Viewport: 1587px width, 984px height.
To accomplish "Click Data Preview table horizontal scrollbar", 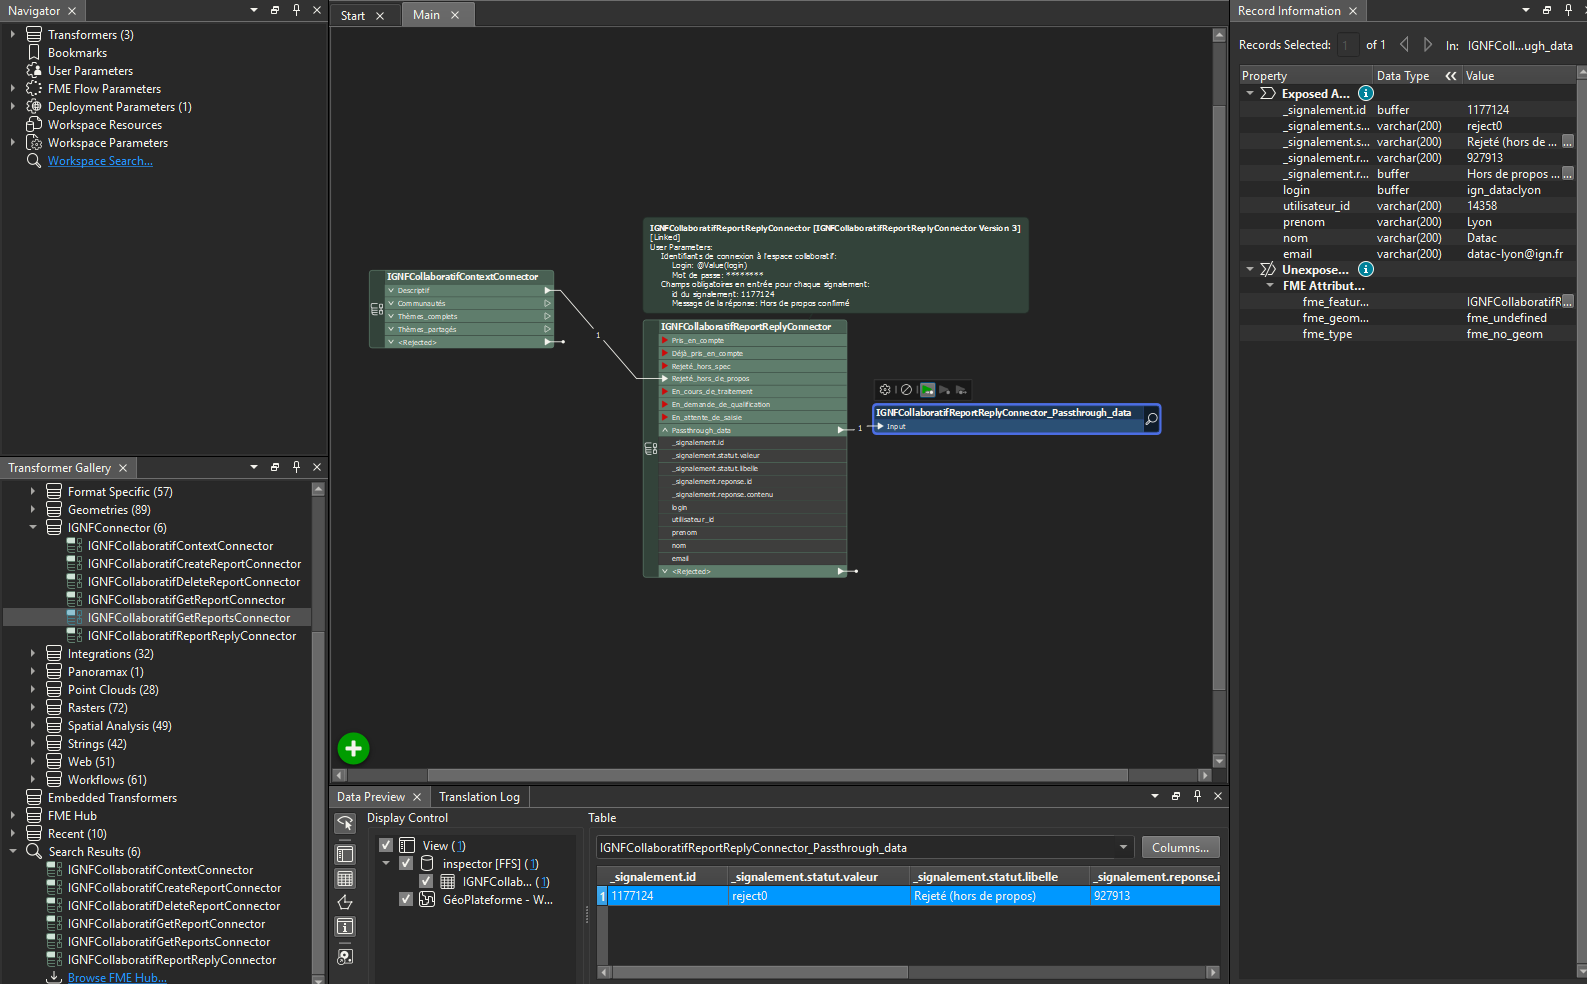I will [x=760, y=972].
